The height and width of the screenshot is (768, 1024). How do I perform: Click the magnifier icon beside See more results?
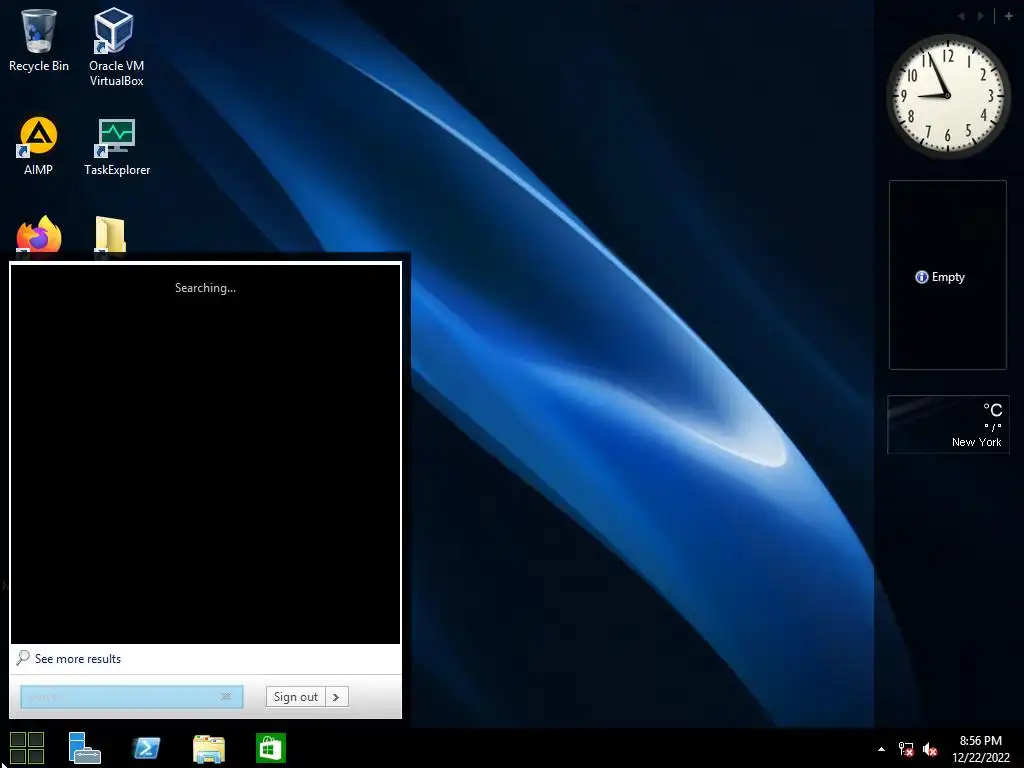coord(23,658)
